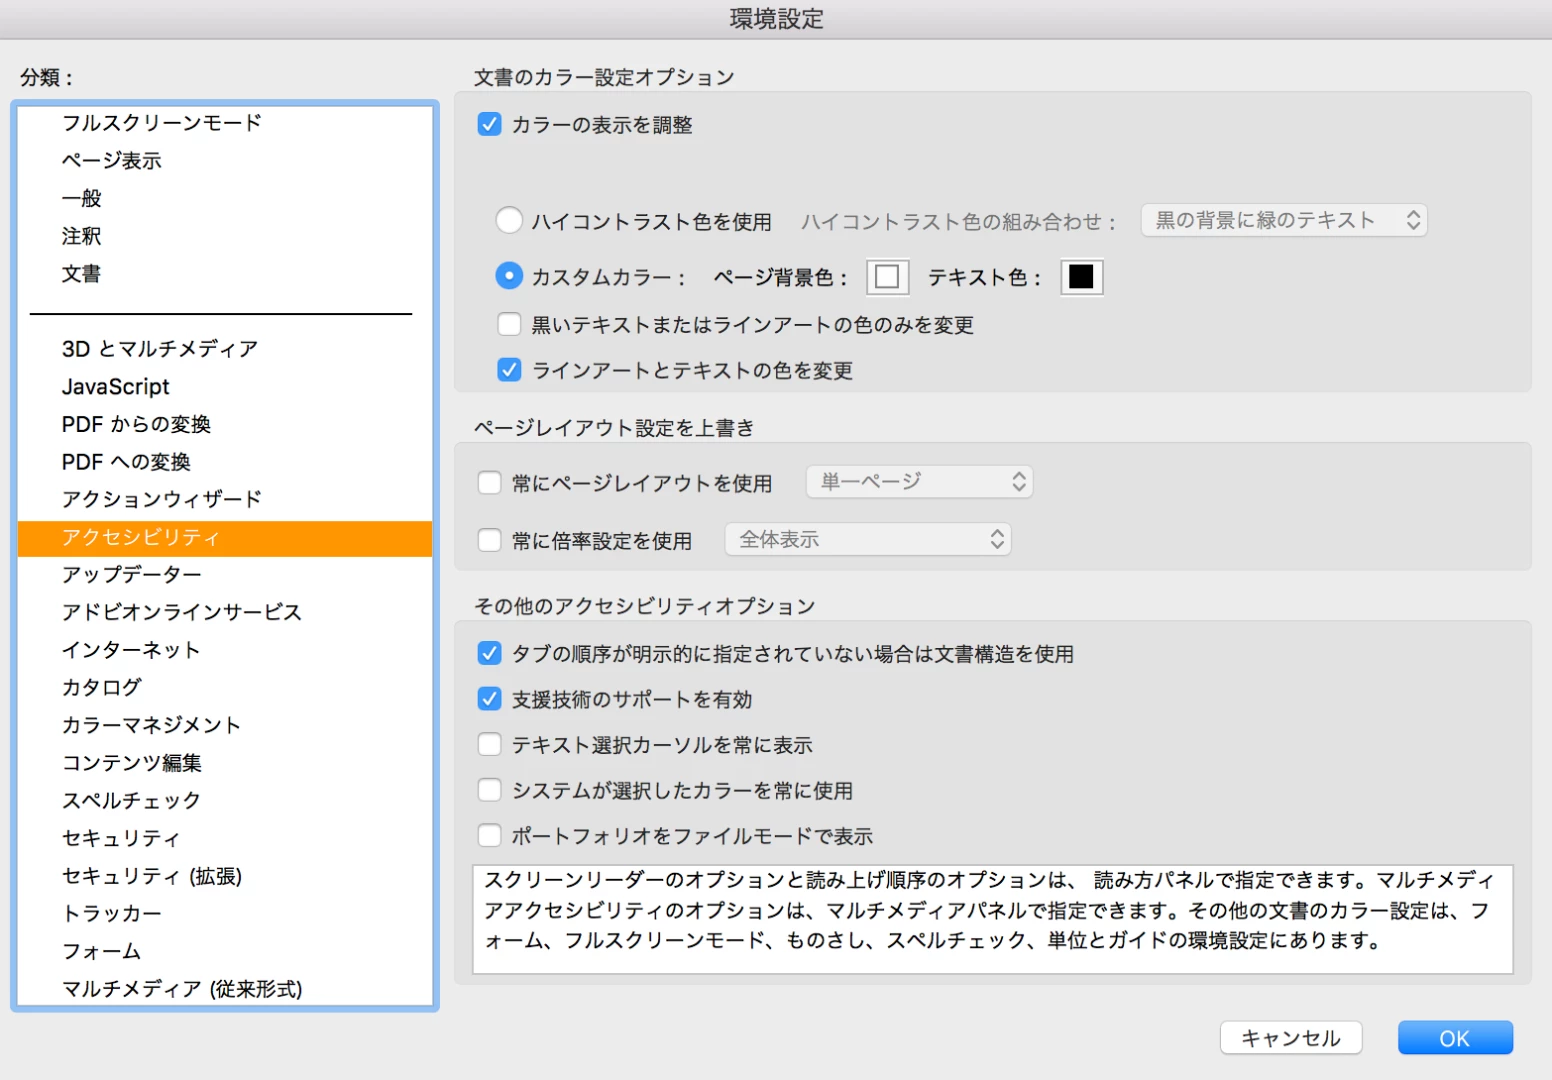The width and height of the screenshot is (1552, 1080).
Task: Select トラッカー category
Action: pos(225,913)
